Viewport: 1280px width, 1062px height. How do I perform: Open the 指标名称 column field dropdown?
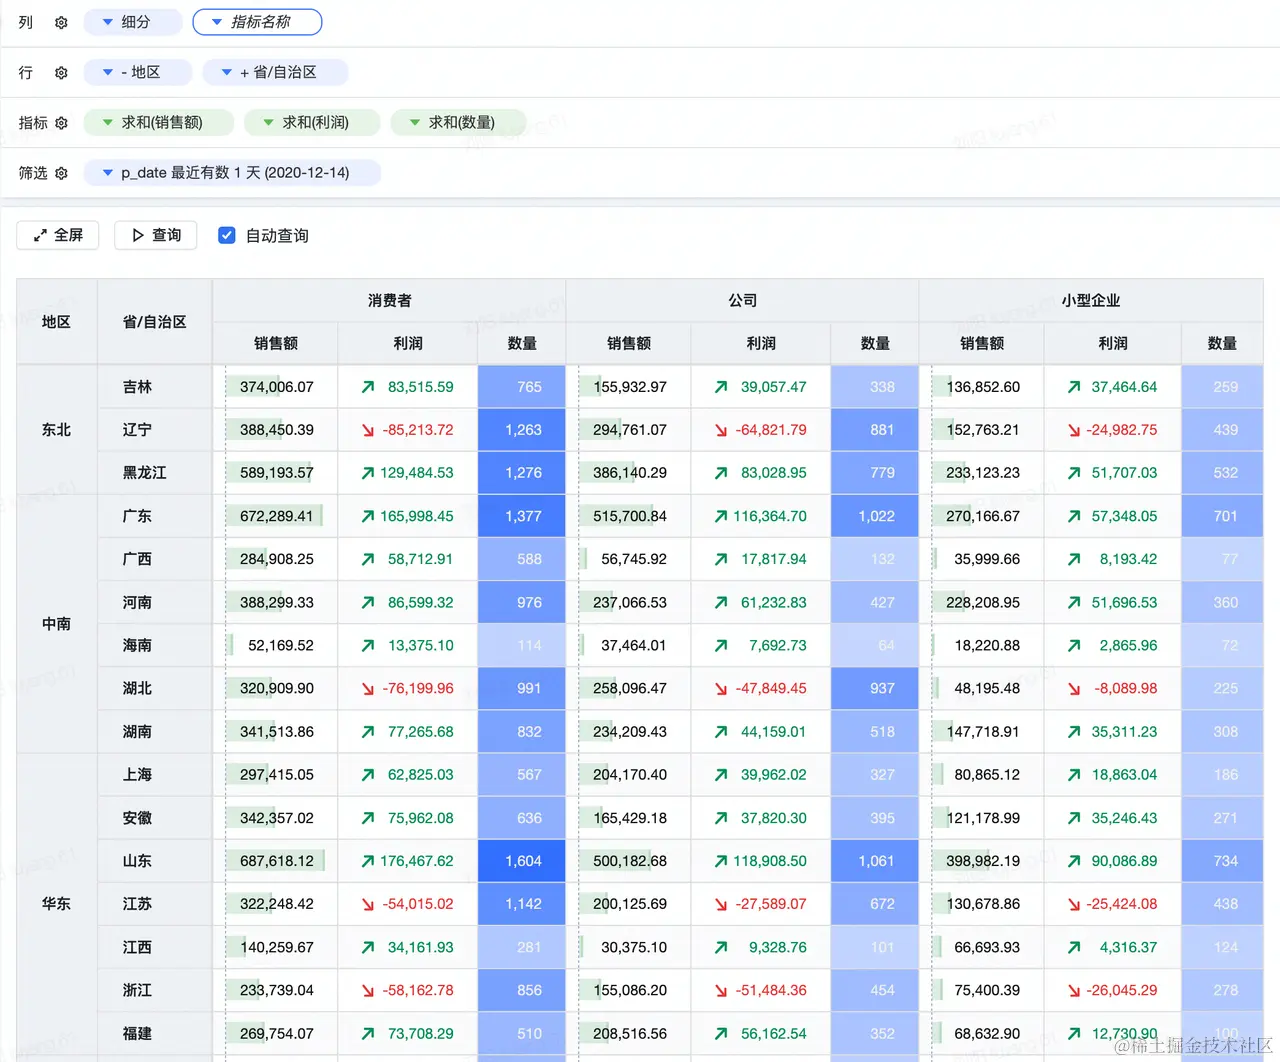tap(257, 22)
